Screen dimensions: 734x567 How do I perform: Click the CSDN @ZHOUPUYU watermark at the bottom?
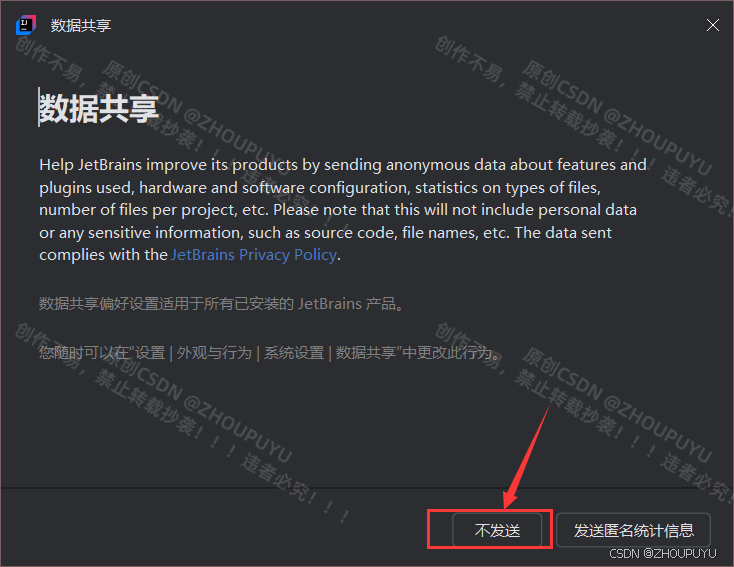tap(663, 554)
